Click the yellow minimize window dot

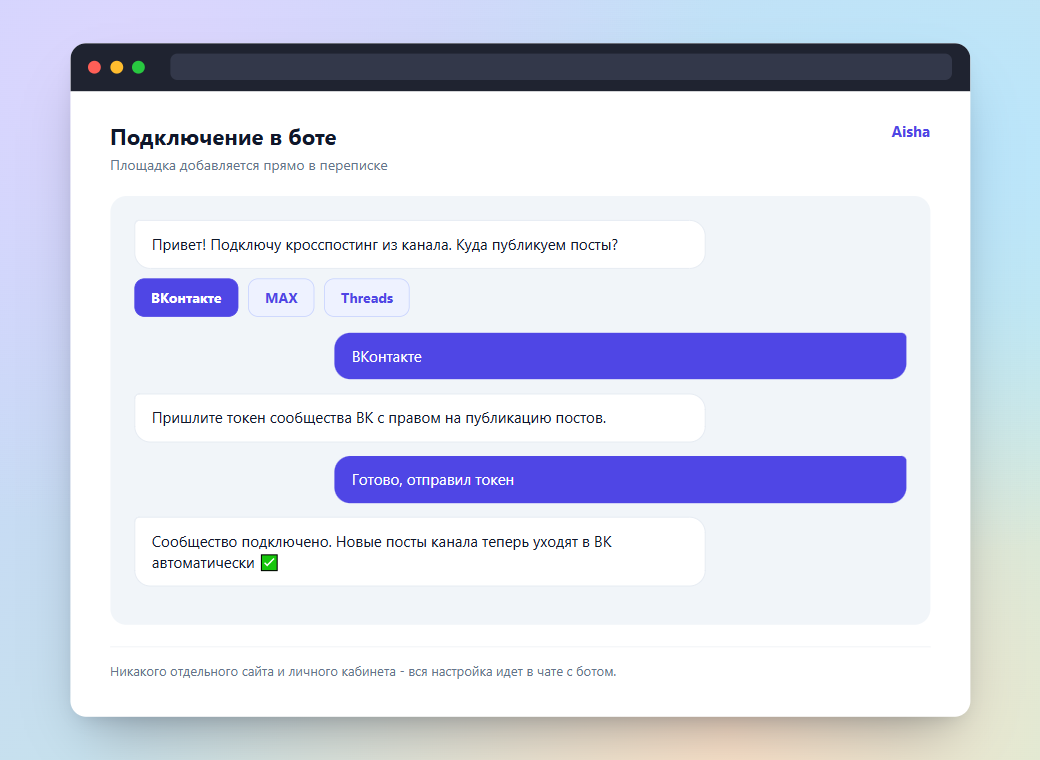117,67
